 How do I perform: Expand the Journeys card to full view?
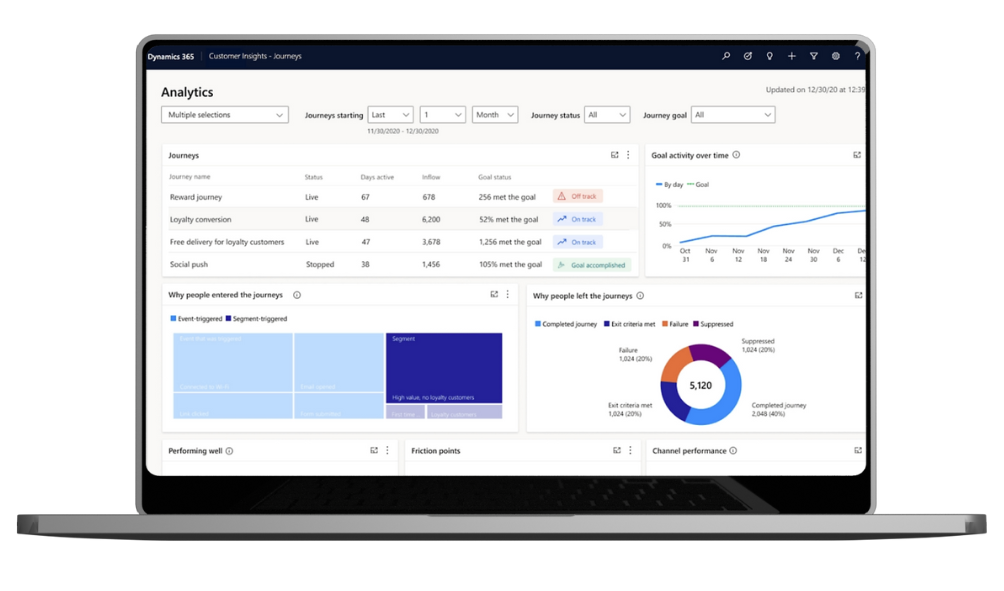click(615, 155)
